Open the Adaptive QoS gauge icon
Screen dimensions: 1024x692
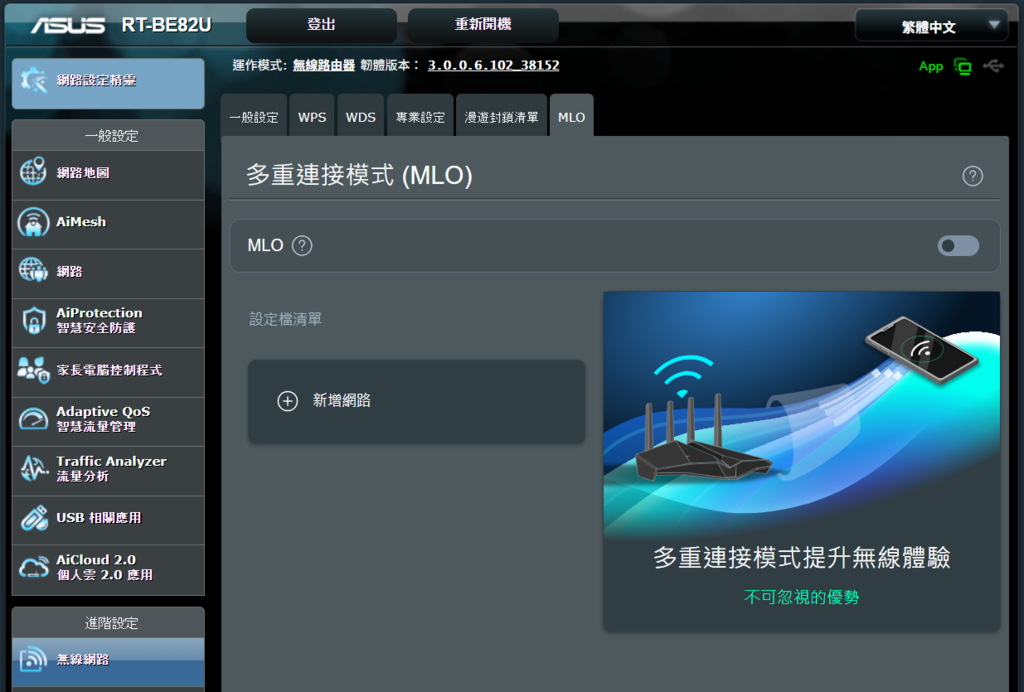pos(33,419)
